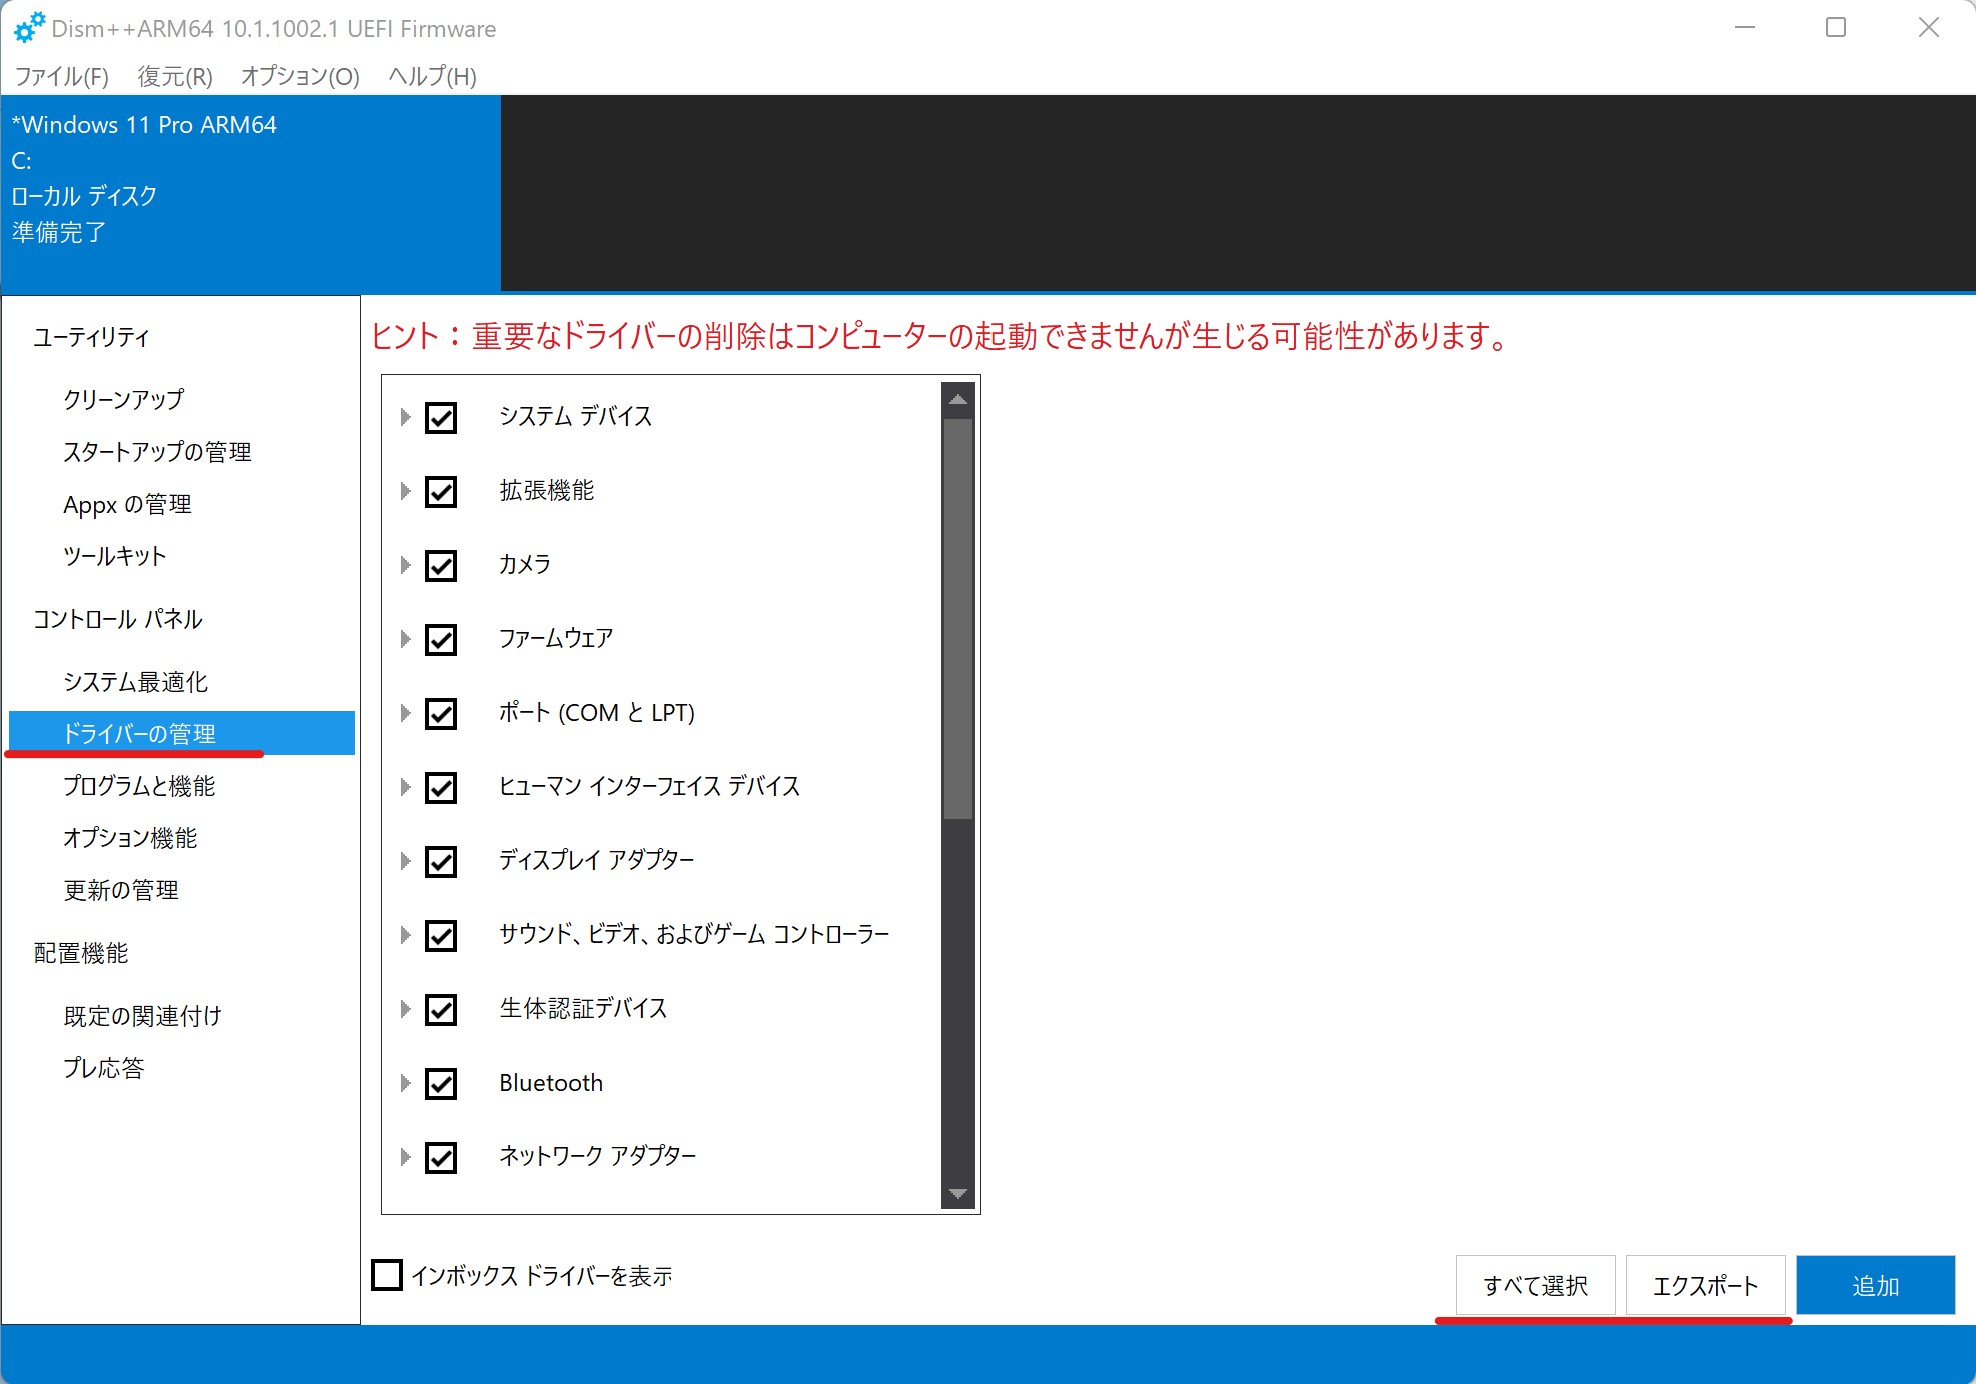Click the エクスポート button
The width and height of the screenshot is (1976, 1384).
[x=1705, y=1285]
